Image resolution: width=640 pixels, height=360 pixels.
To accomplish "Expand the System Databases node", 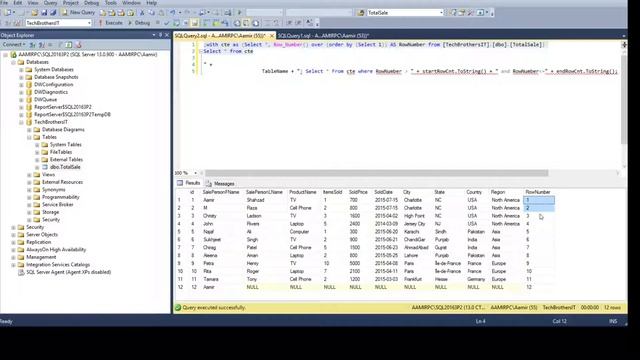I will 21,70.
